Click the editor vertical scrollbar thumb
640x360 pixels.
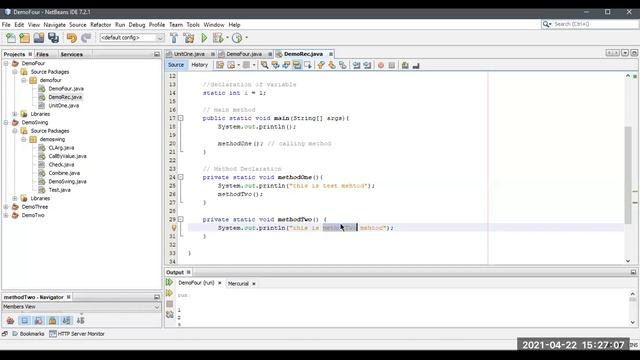click(x=628, y=176)
